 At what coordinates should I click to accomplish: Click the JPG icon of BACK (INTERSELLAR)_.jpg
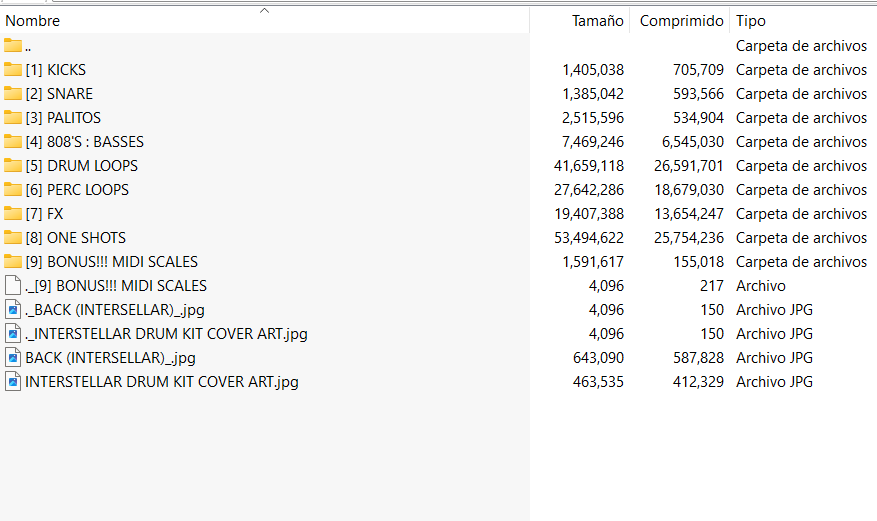(13, 358)
